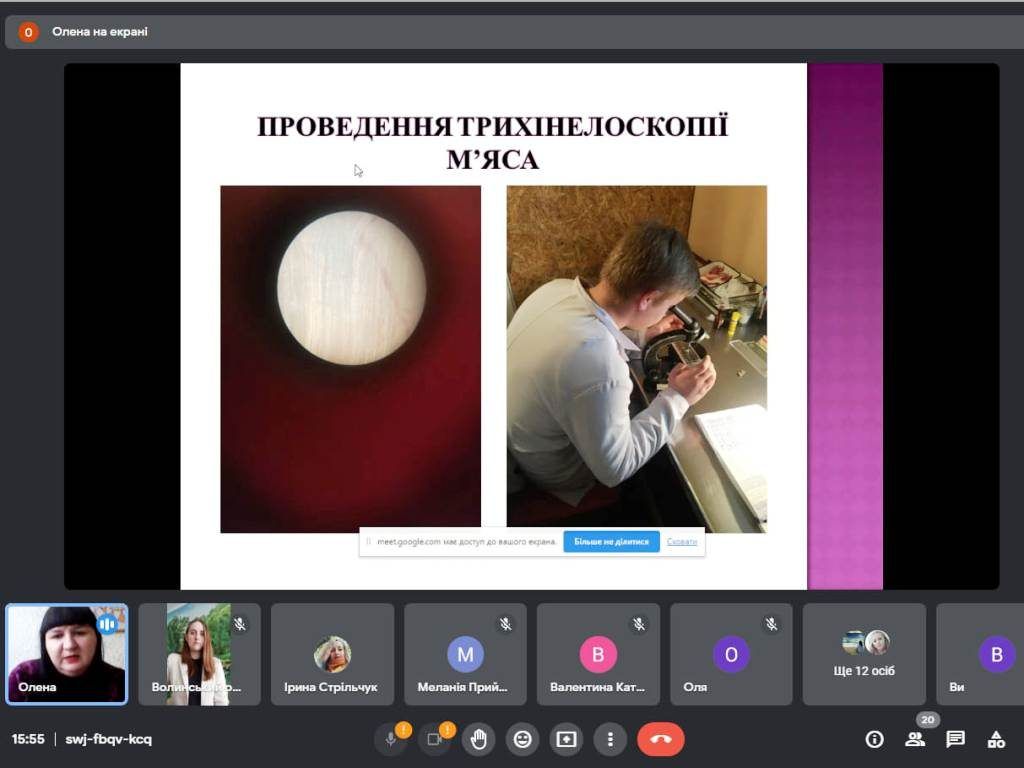Select Меланія's participant tile
This screenshot has height=768, width=1024.
[465, 654]
